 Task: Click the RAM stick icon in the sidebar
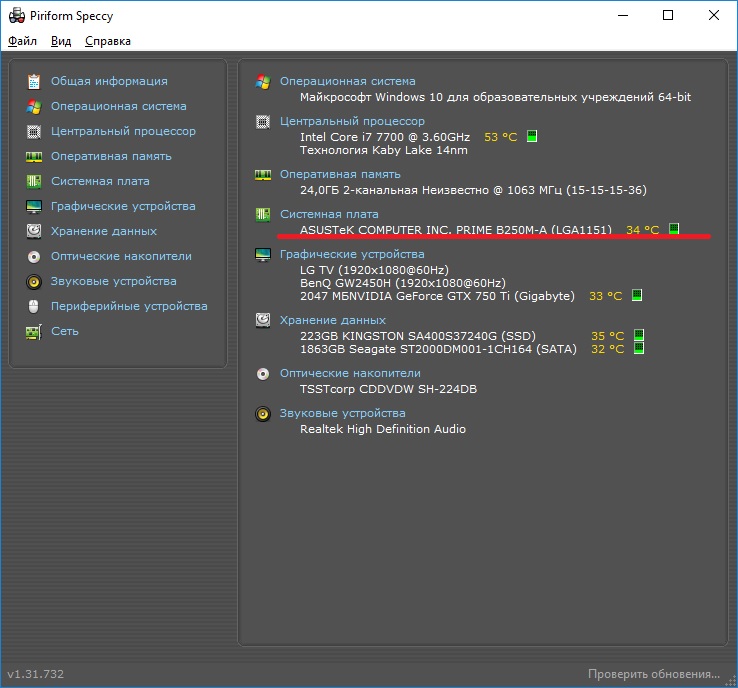[33, 157]
